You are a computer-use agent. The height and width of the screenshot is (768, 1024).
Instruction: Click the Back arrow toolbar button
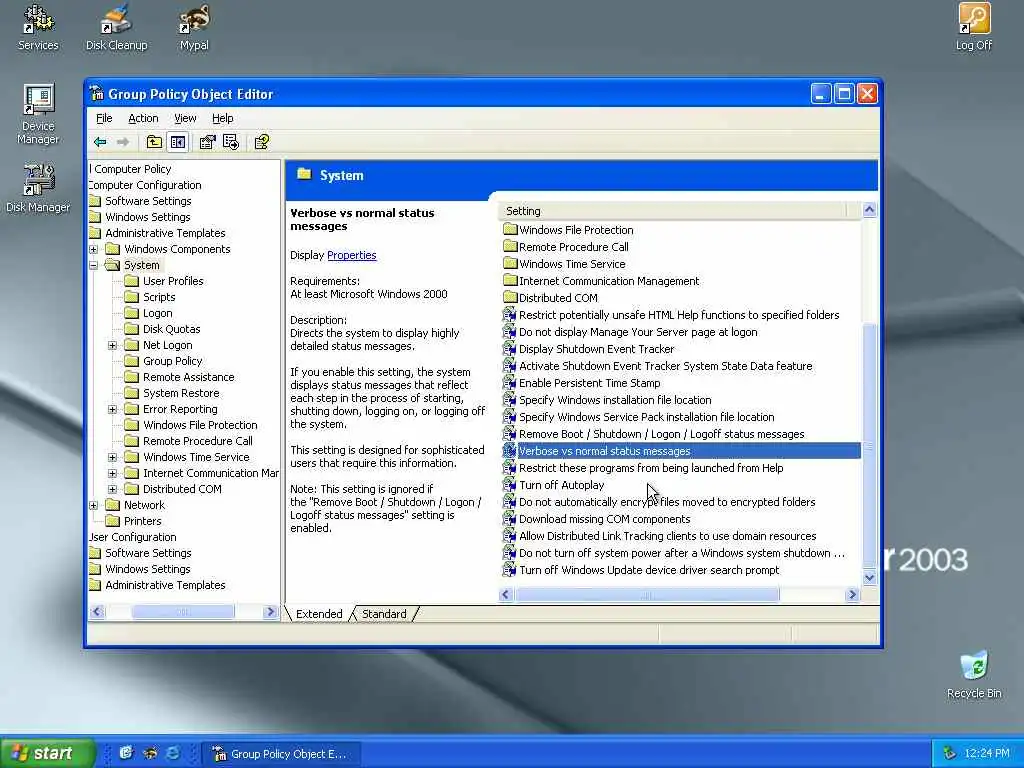[x=100, y=142]
